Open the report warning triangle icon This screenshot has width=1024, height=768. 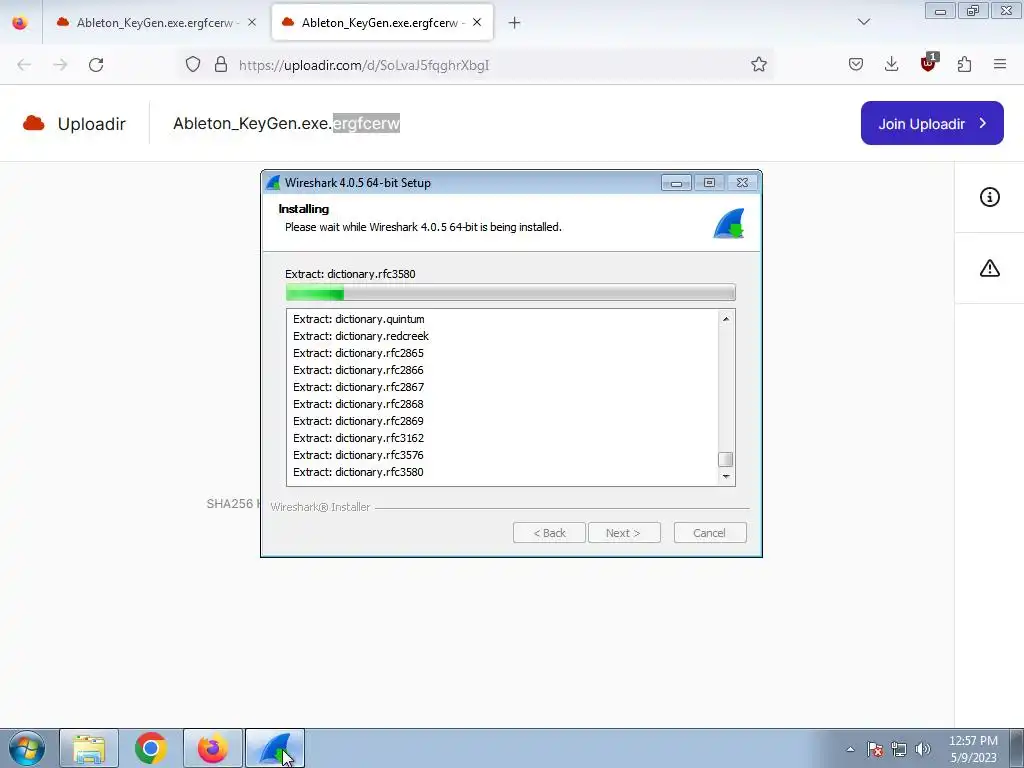(x=989, y=268)
